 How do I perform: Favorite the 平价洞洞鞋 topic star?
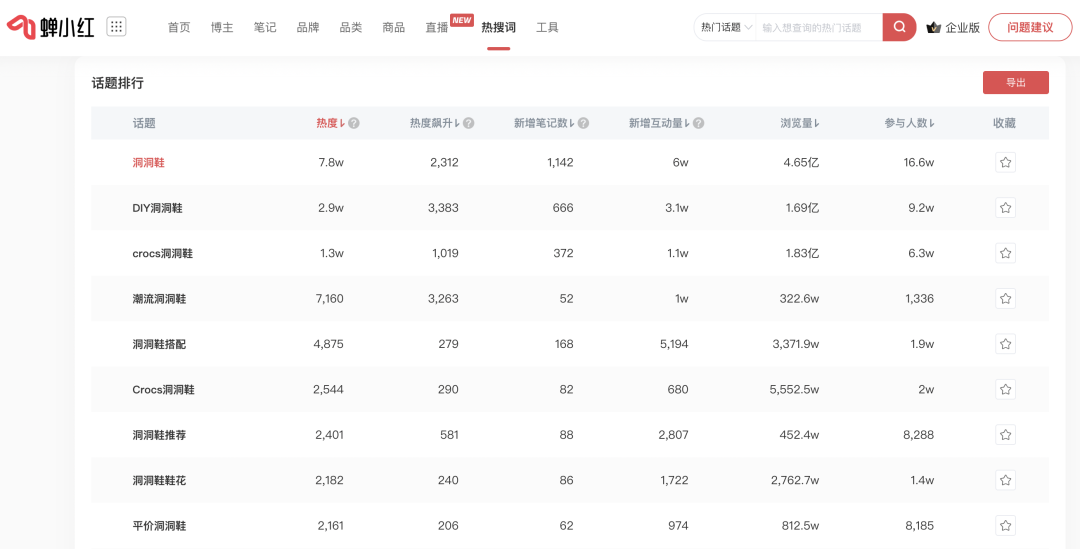point(1005,526)
